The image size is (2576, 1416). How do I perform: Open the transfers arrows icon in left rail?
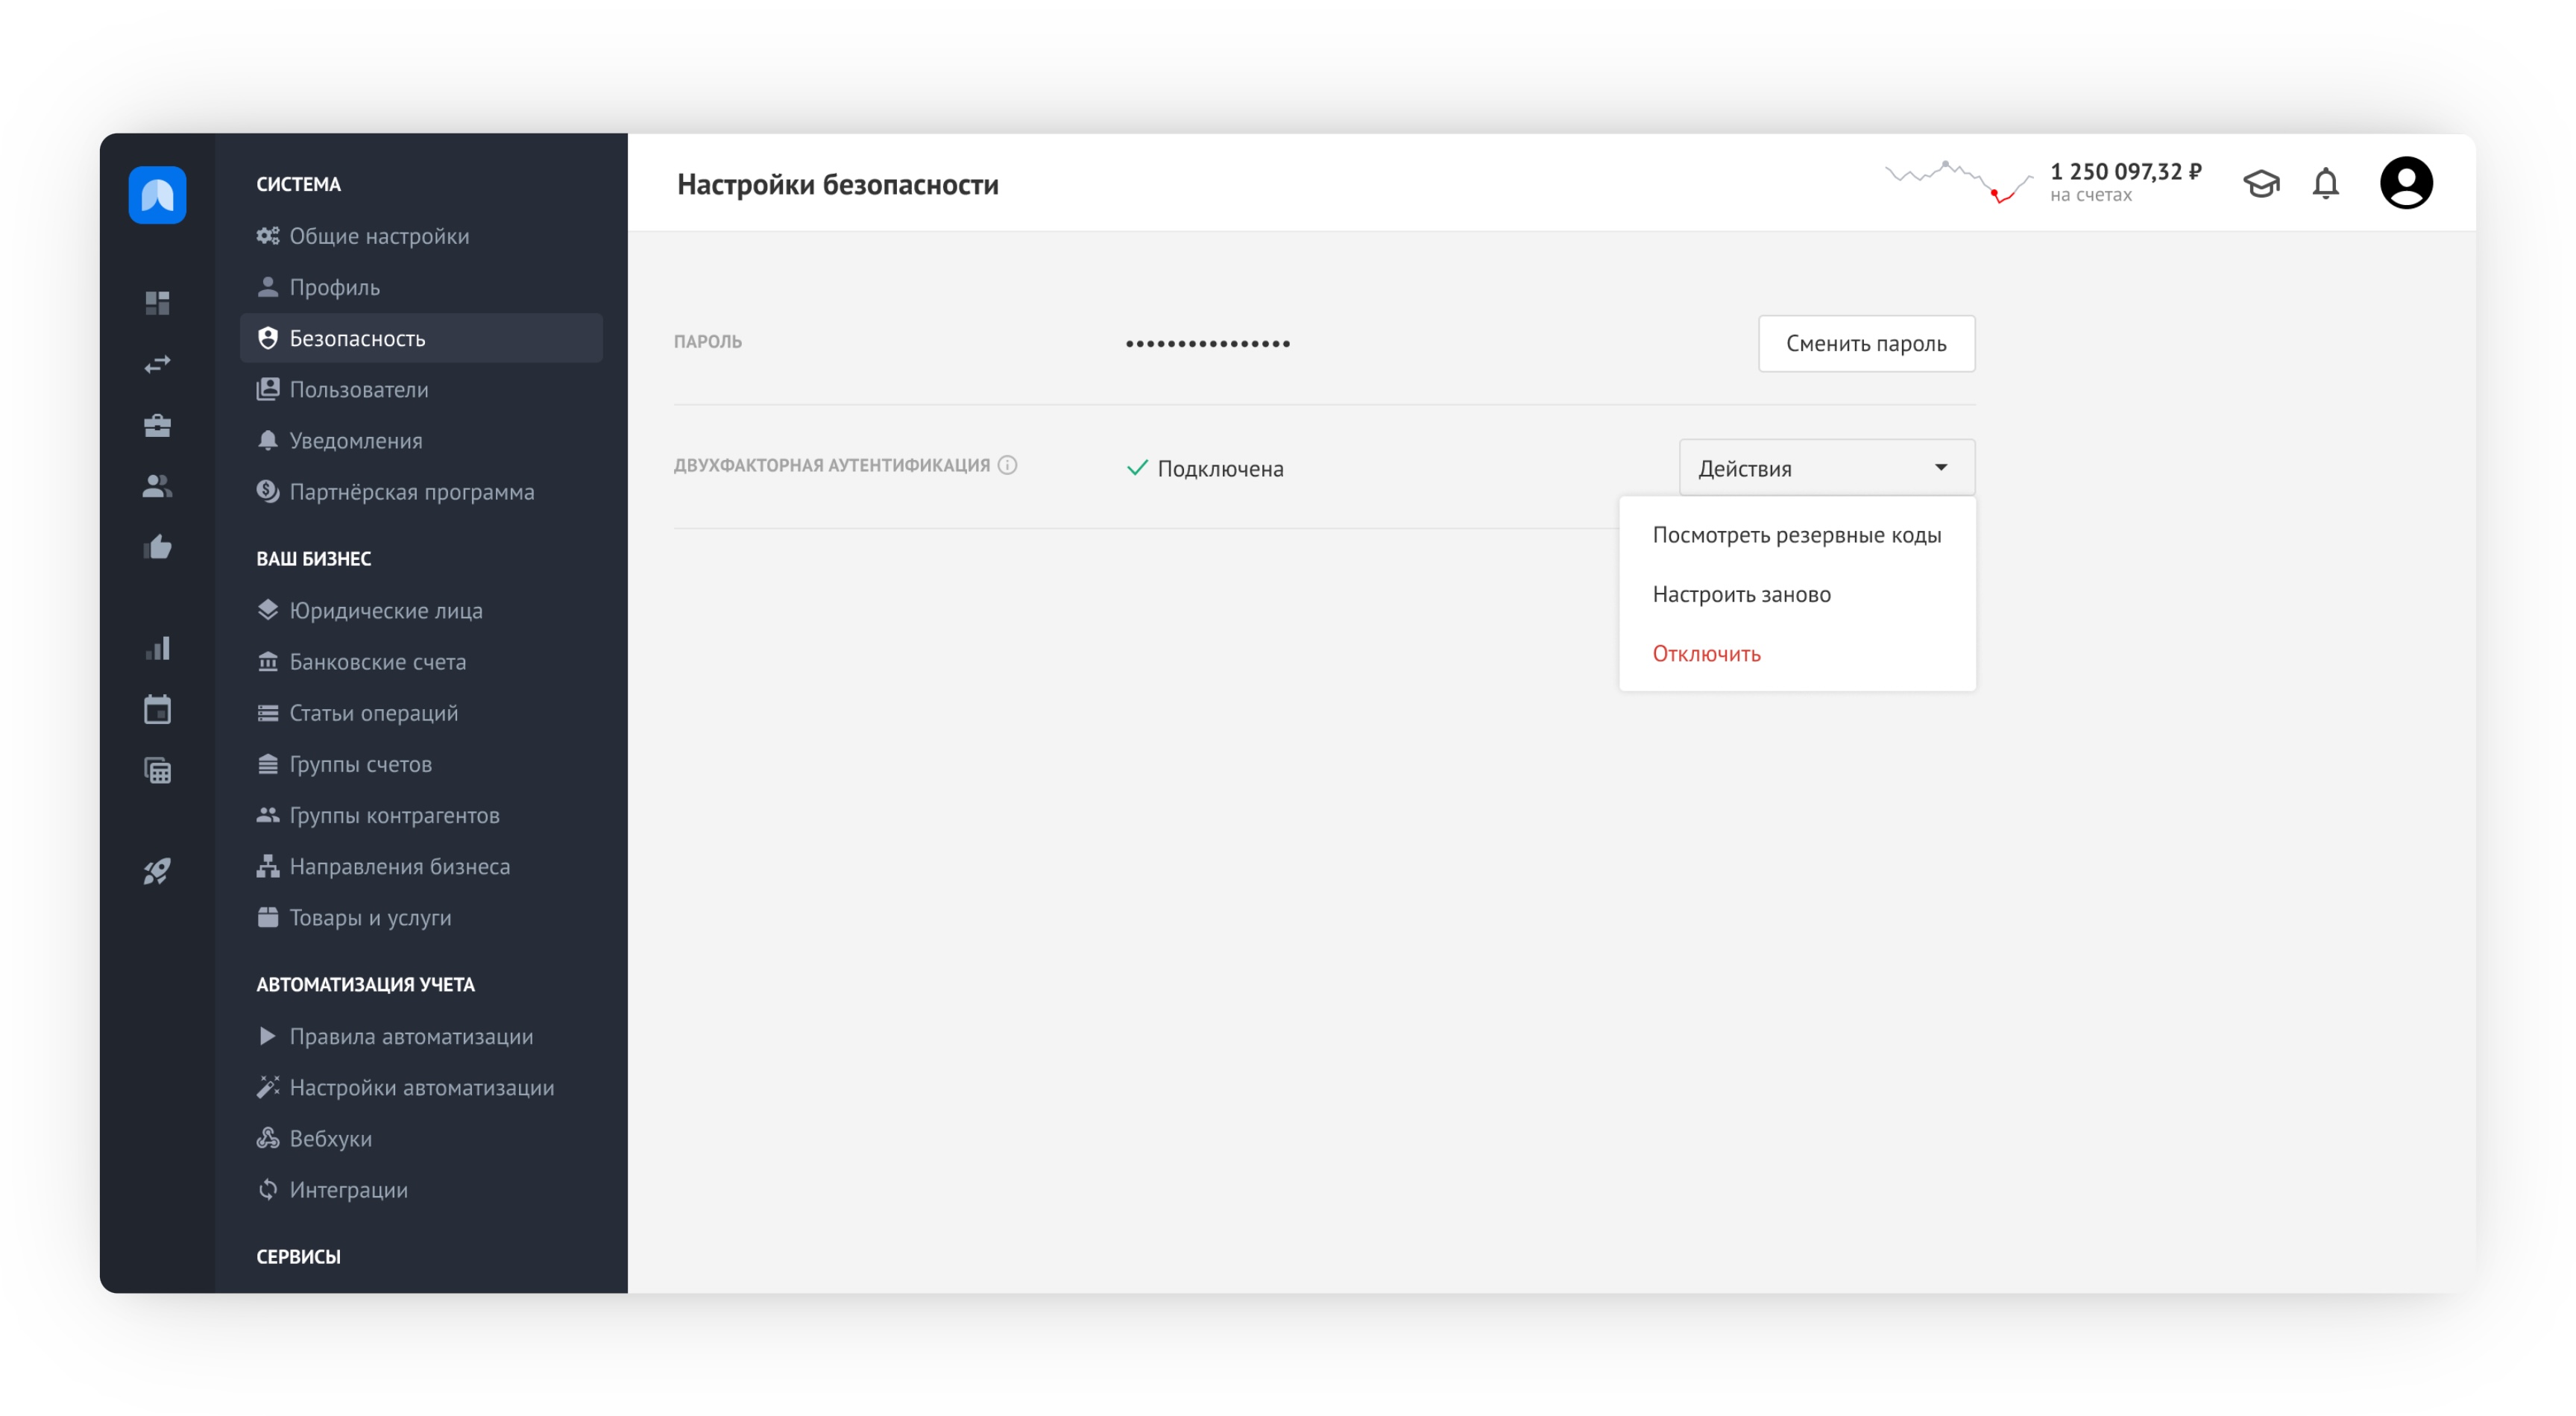click(157, 364)
